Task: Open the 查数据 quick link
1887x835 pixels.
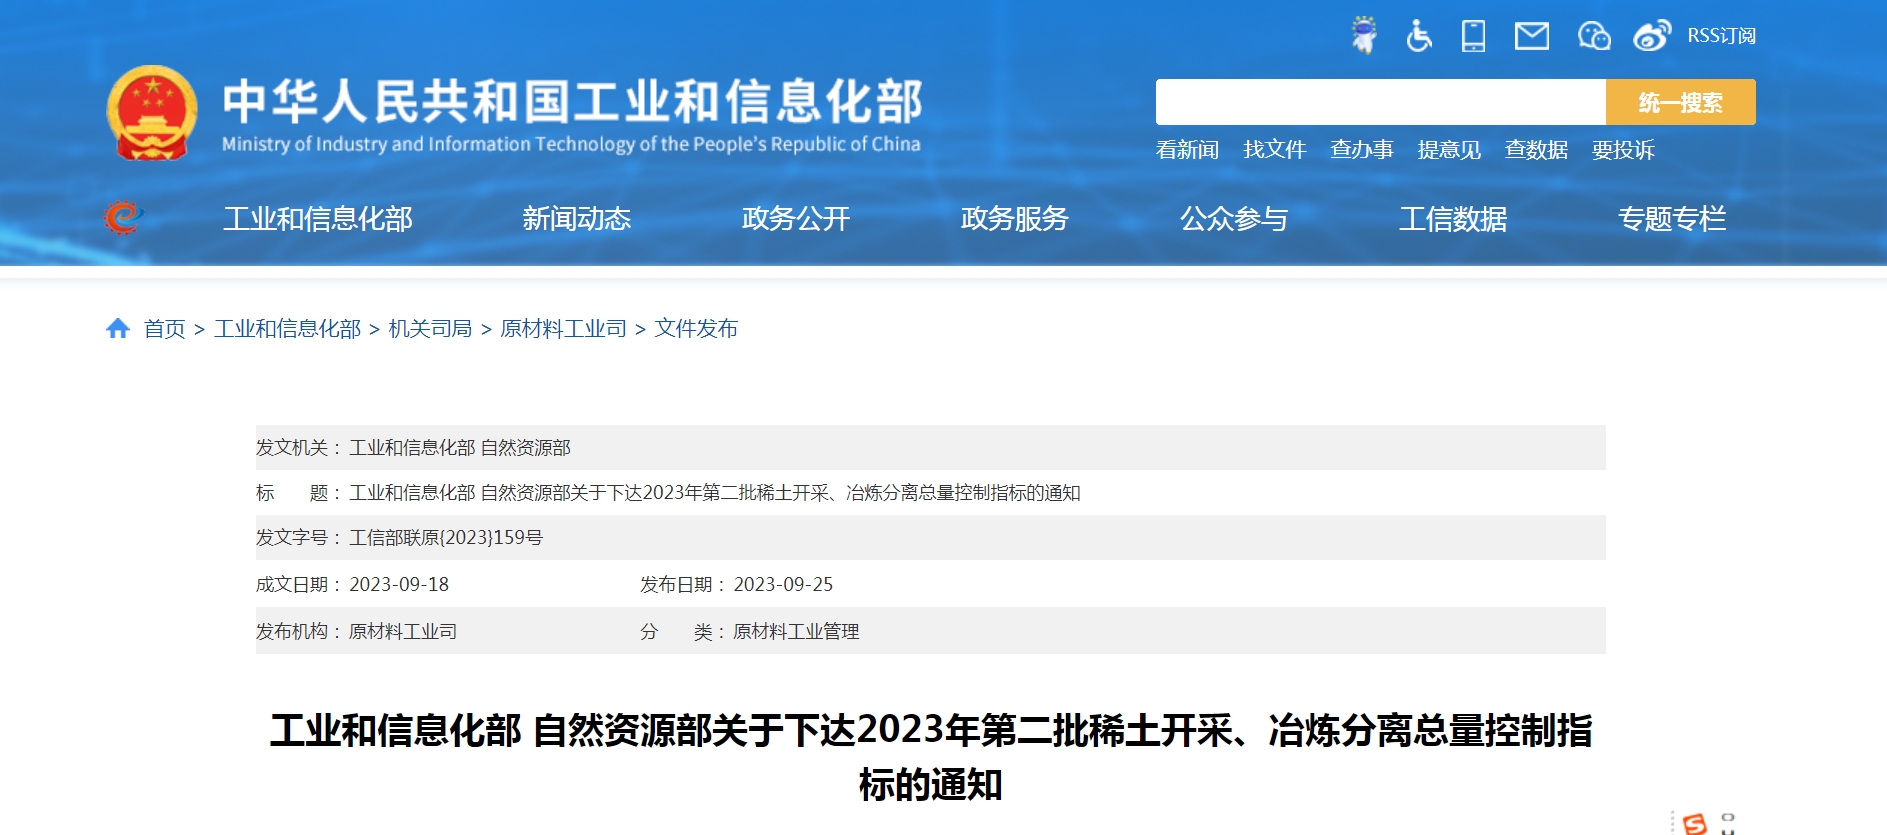Action: (1536, 150)
